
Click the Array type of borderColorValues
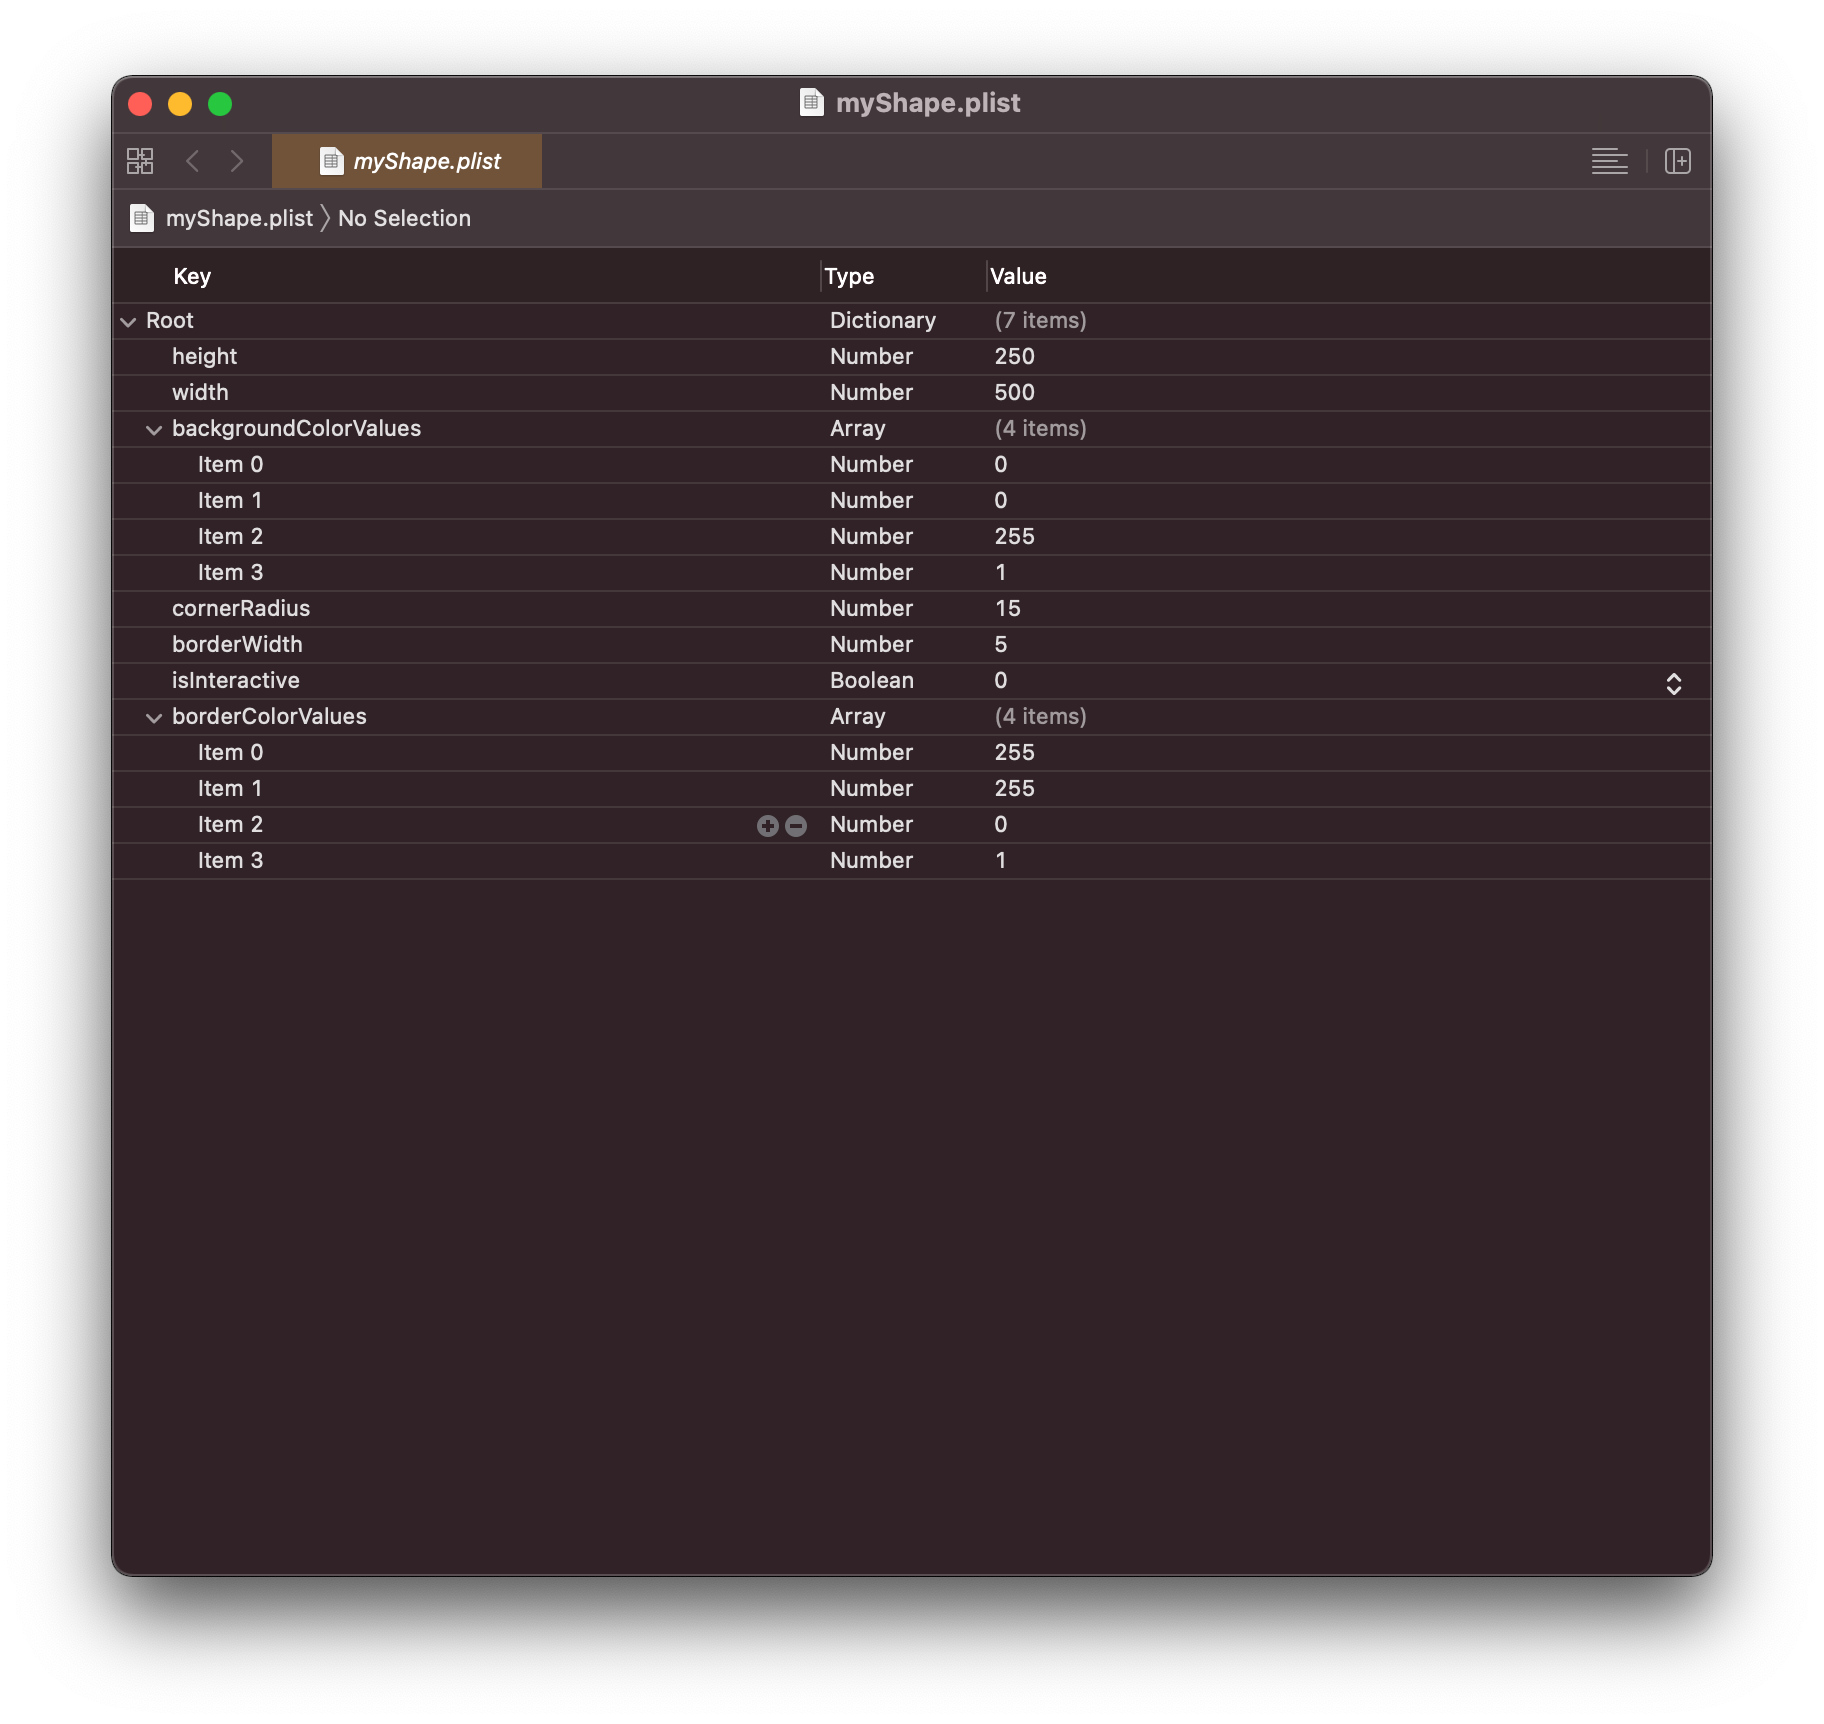point(857,716)
